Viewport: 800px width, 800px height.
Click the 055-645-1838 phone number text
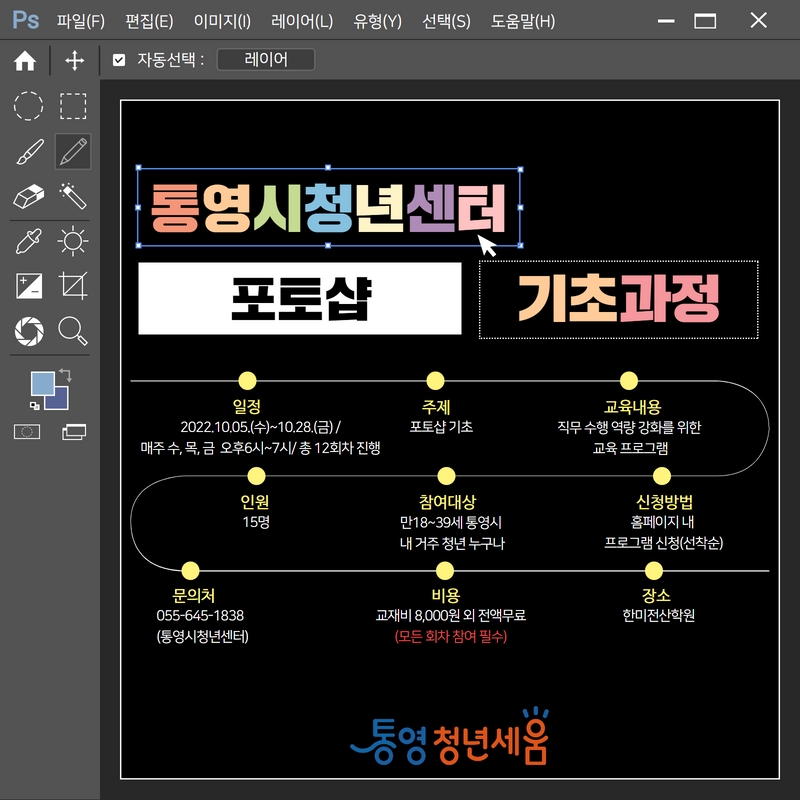pos(200,615)
